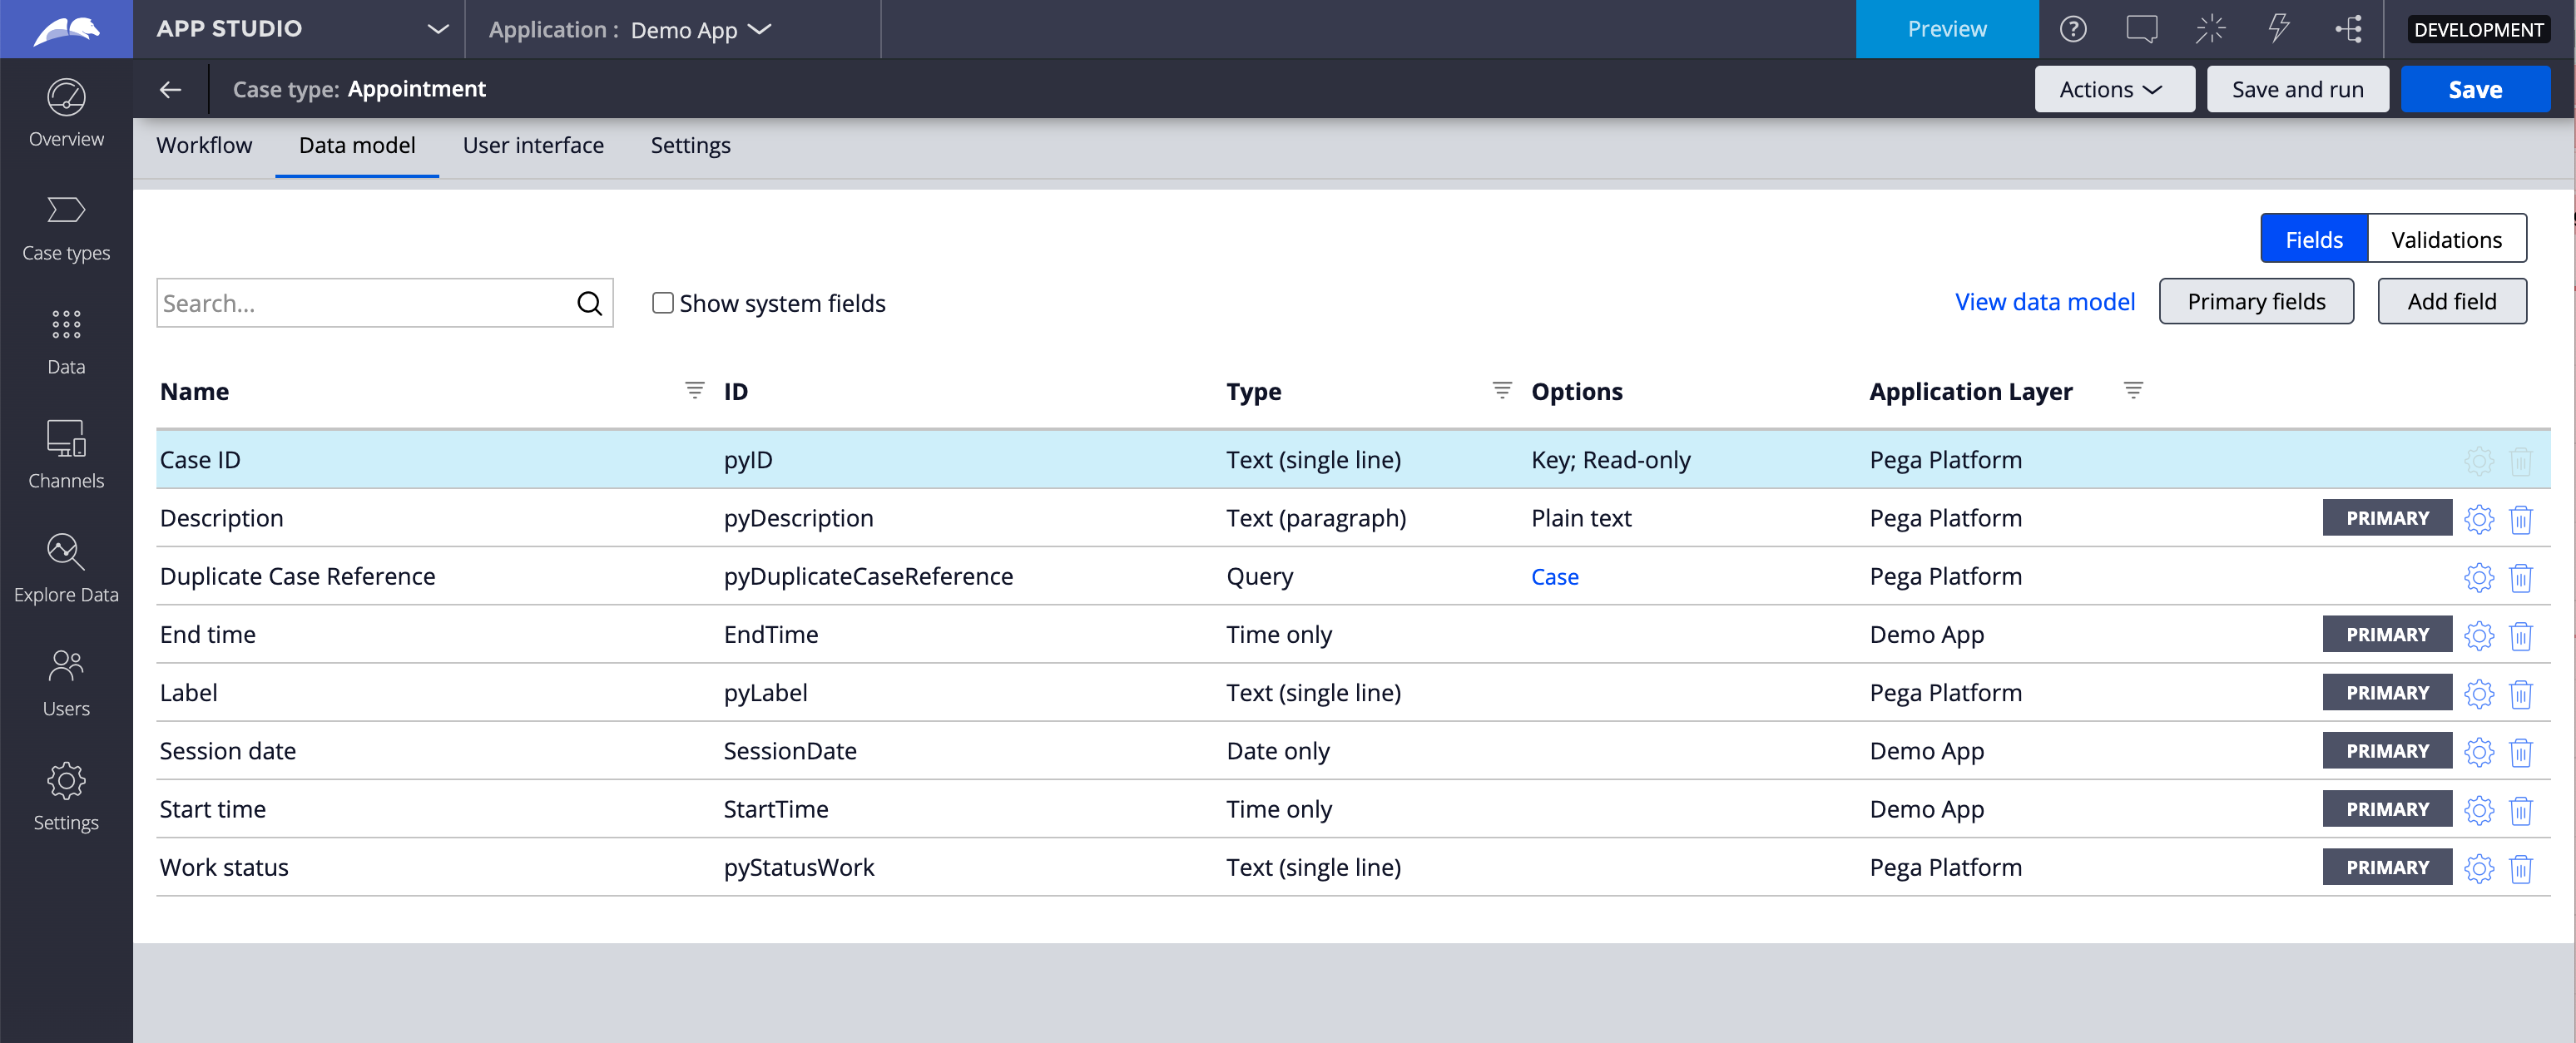Image resolution: width=2576 pixels, height=1043 pixels.
Task: Open the View data model link
Action: point(2044,301)
